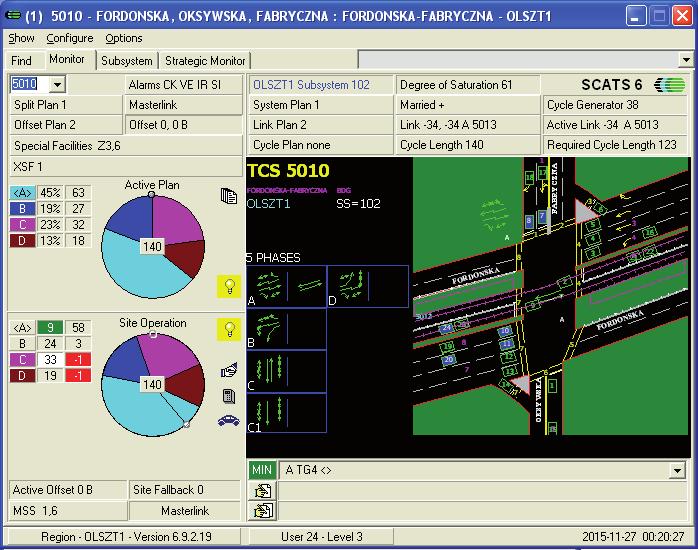Click the 45% value in phase A row
The width and height of the screenshot is (698, 550).
50,193
